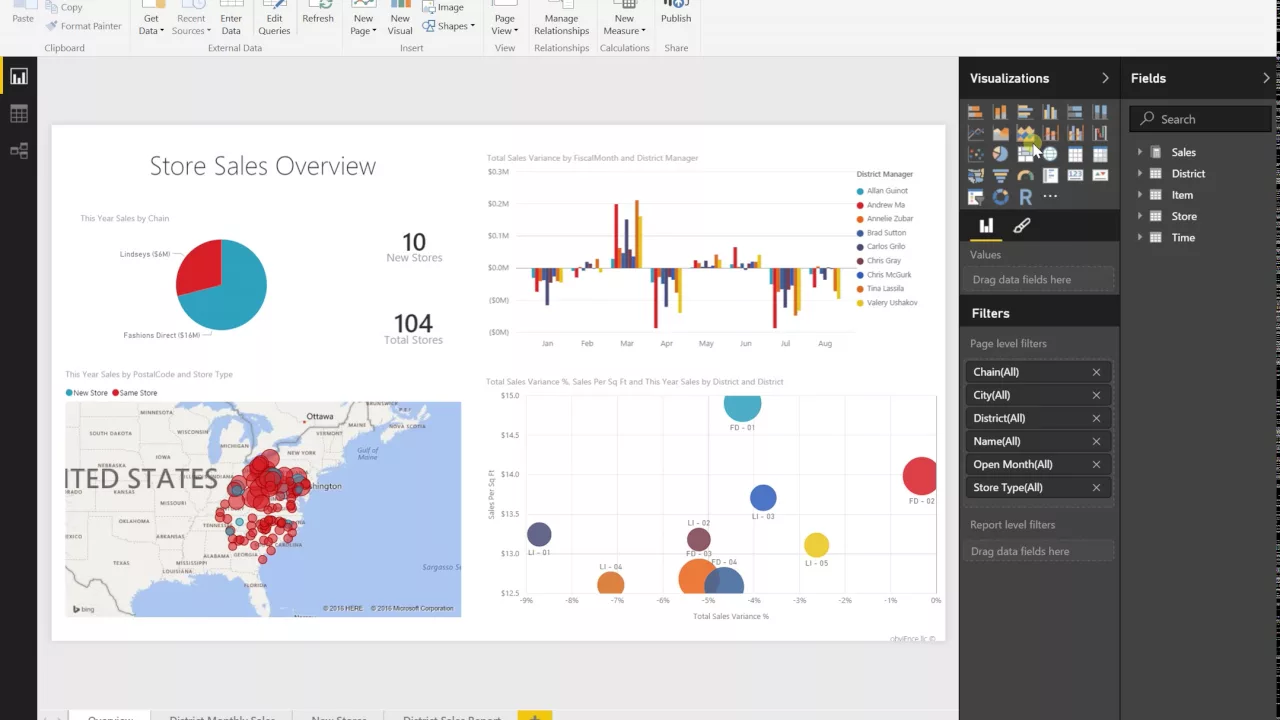Choose the line chart visualization
Viewport: 1280px width, 720px height.
pos(975,133)
